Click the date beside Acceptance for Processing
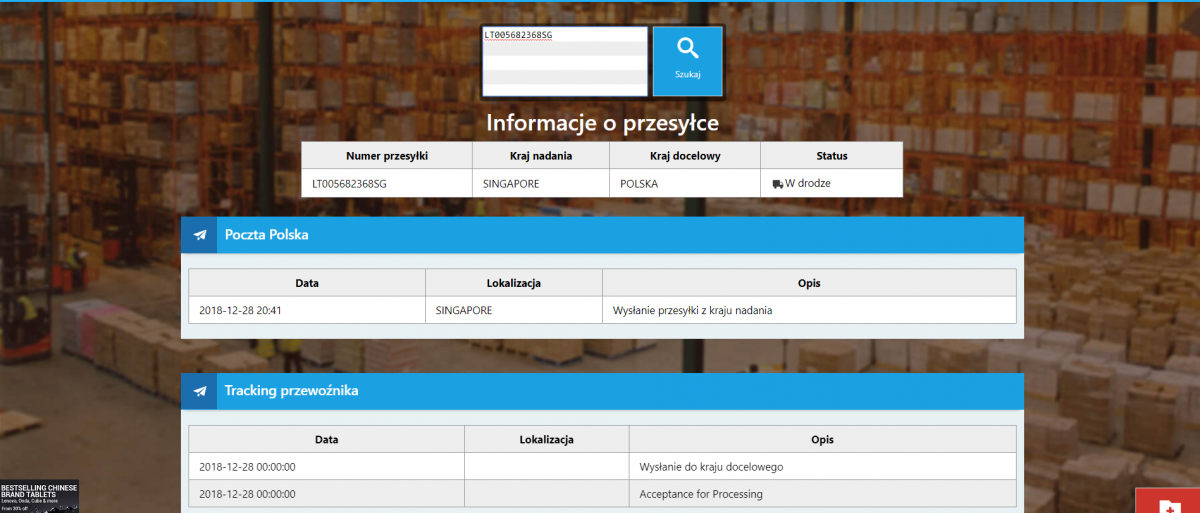This screenshot has width=1200, height=513. tap(247, 494)
